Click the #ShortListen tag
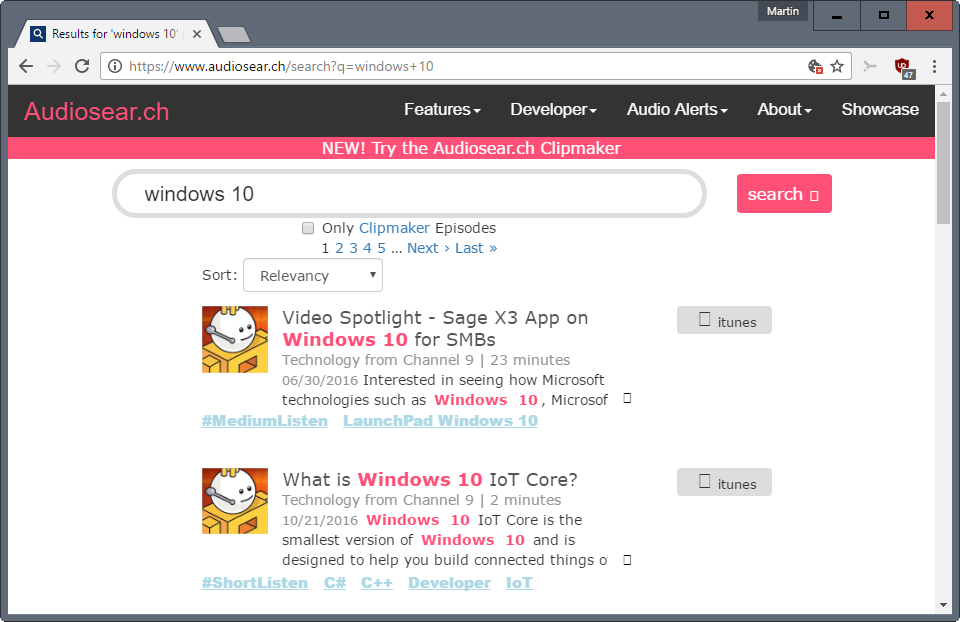The image size is (960, 622). (255, 583)
